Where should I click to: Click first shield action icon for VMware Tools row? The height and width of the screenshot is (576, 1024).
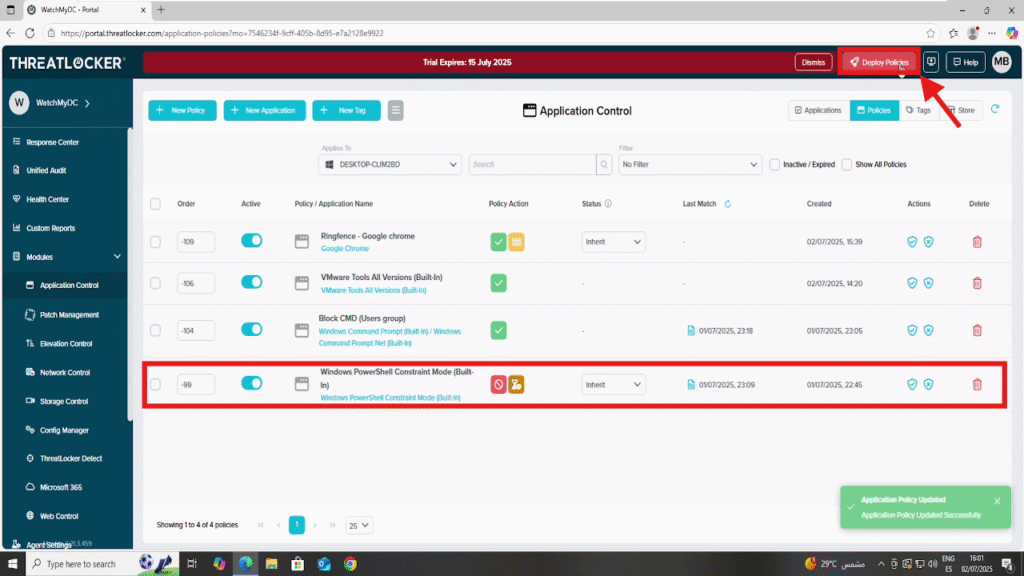click(912, 283)
